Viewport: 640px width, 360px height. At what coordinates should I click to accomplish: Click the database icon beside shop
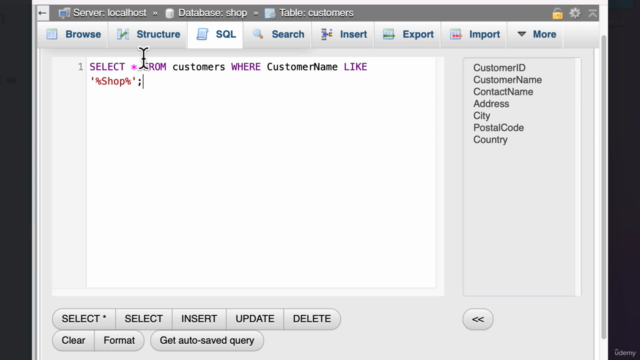pos(170,13)
